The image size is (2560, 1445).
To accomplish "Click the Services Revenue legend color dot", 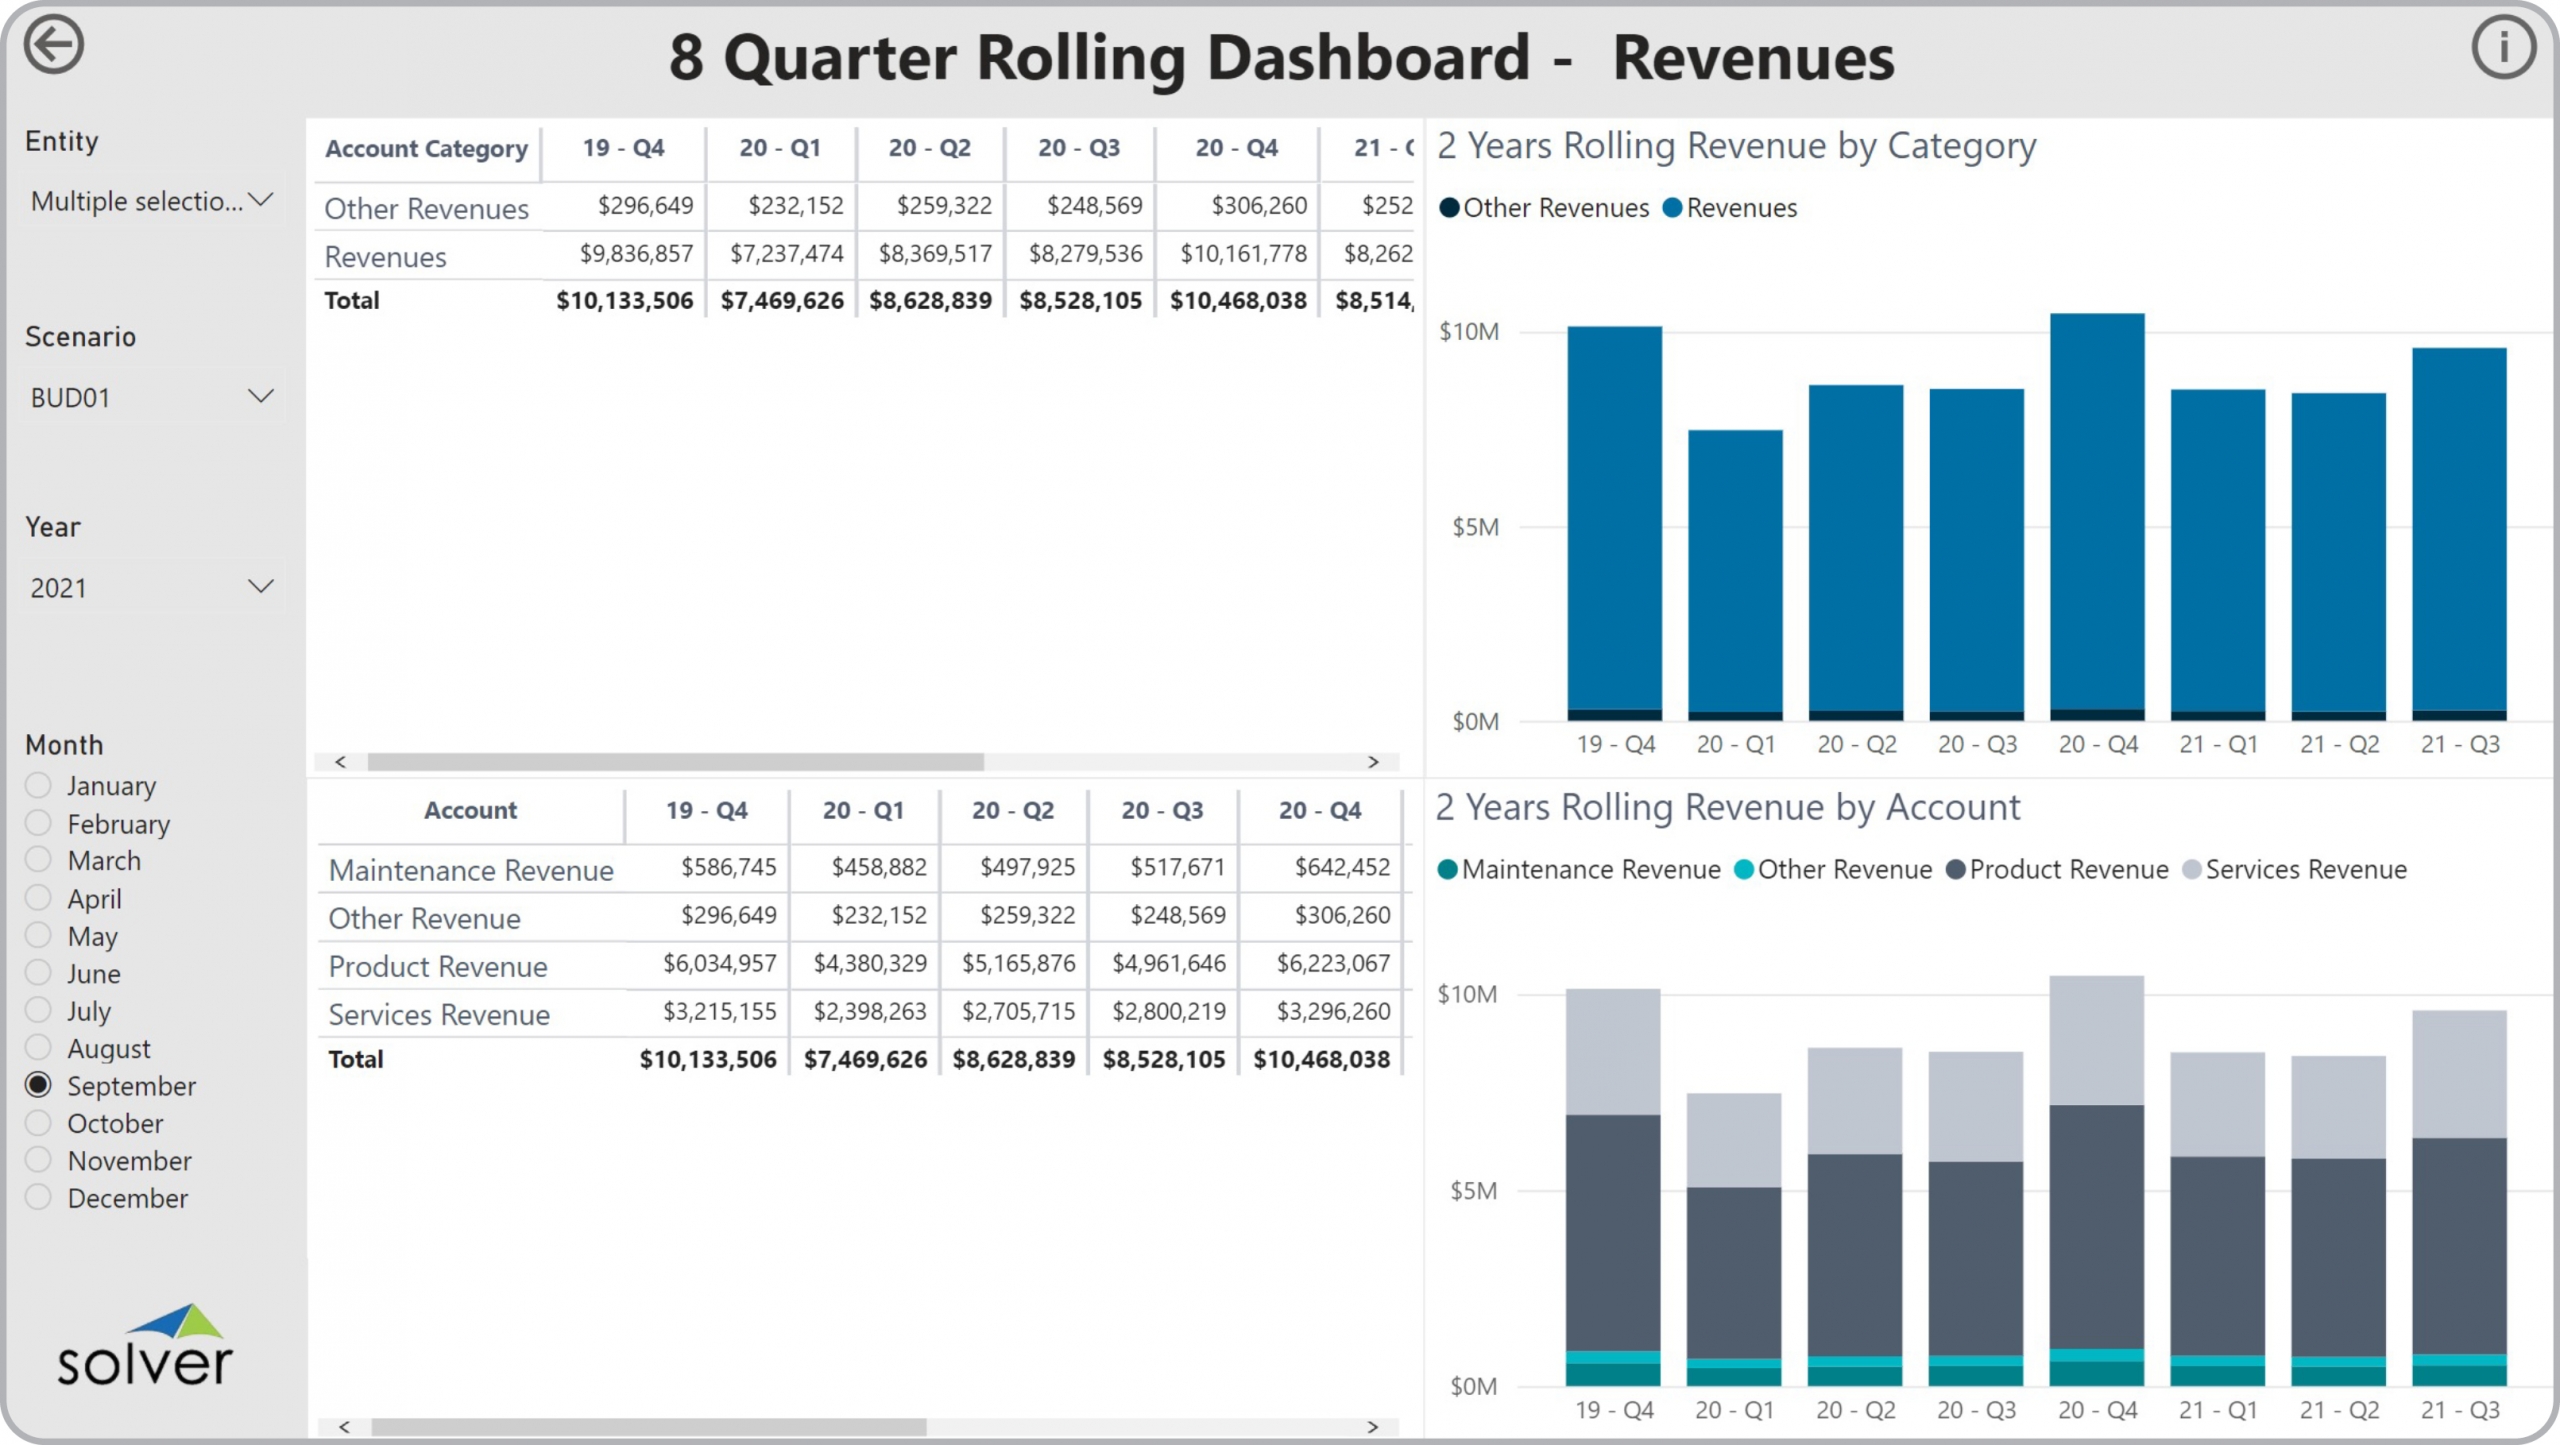I will pos(2191,870).
